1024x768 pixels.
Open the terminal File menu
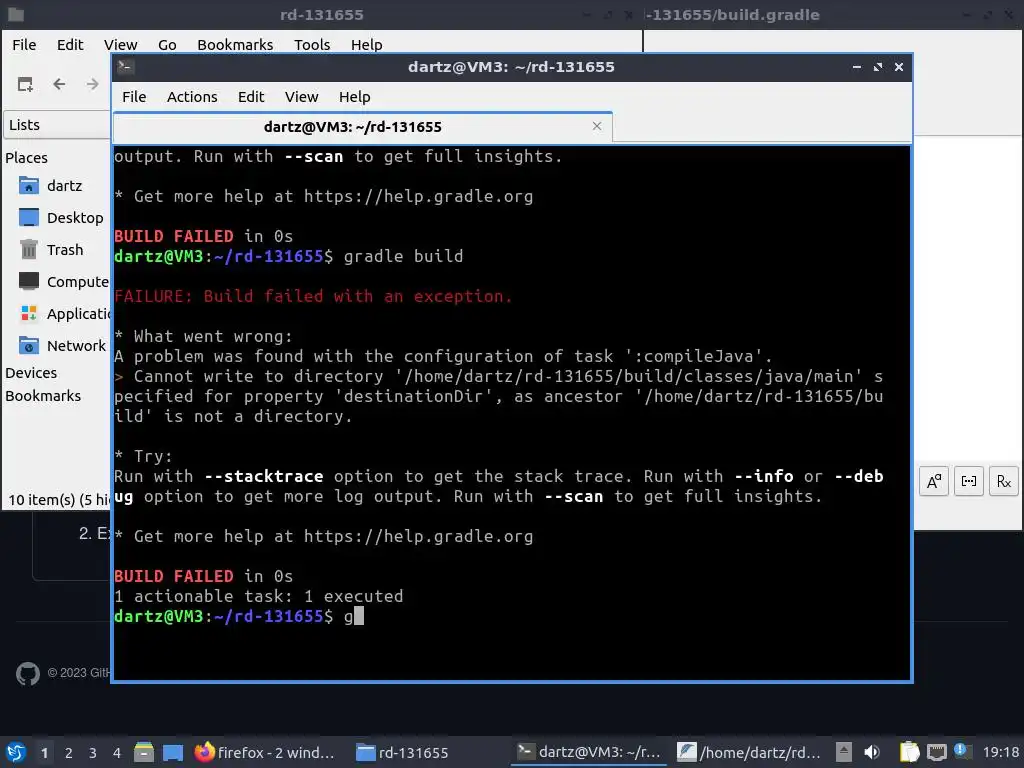(x=134, y=97)
